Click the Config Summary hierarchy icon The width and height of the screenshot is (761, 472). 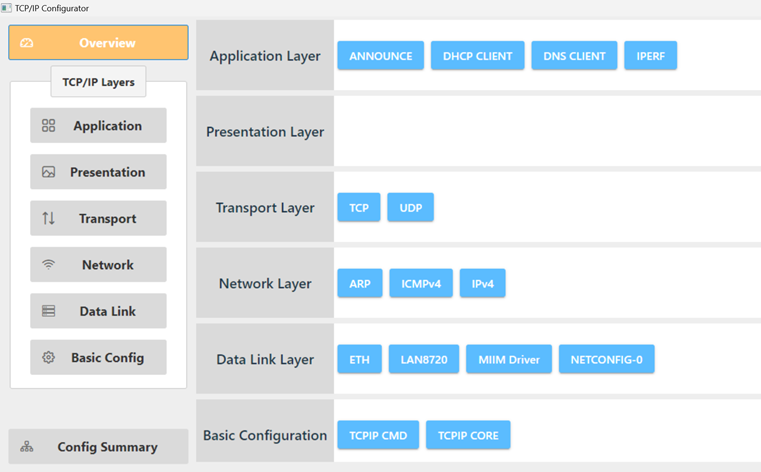coord(27,446)
